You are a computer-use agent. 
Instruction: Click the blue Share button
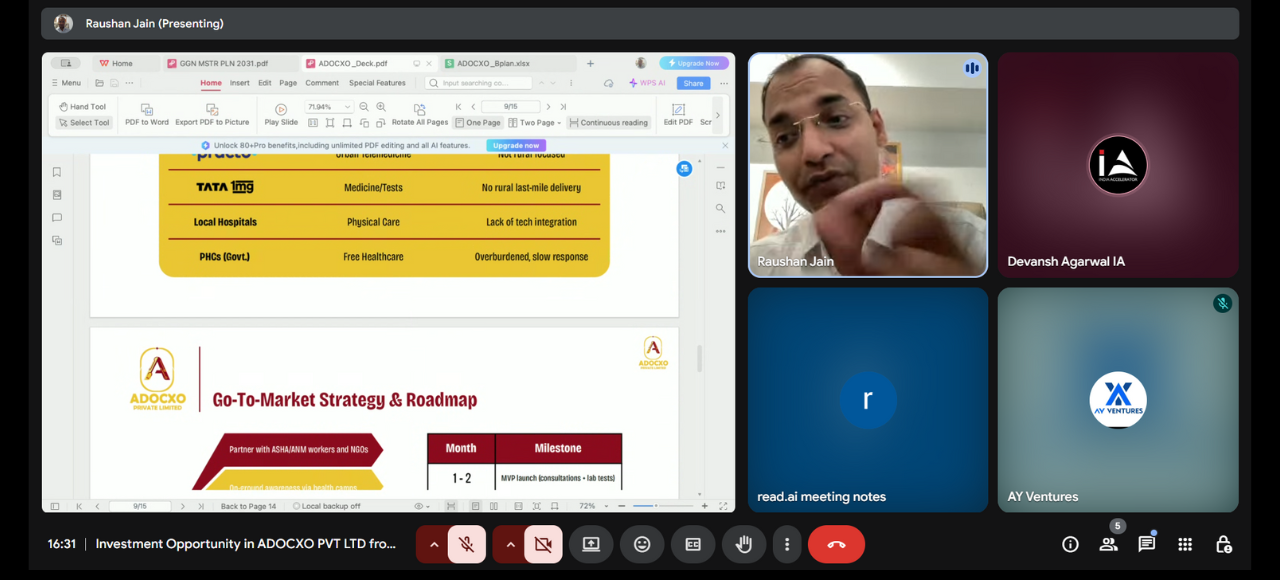(x=693, y=83)
